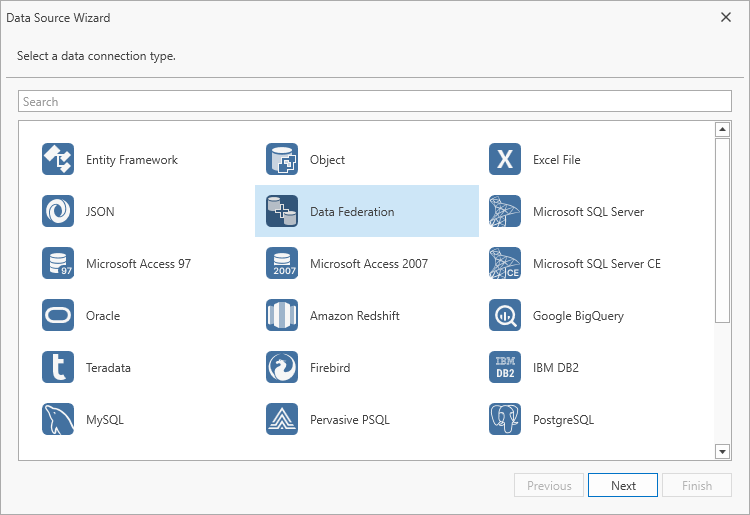Screen dimensions: 750x515
Task: Select the Microsoft Access 97 label
Action: [138, 264]
